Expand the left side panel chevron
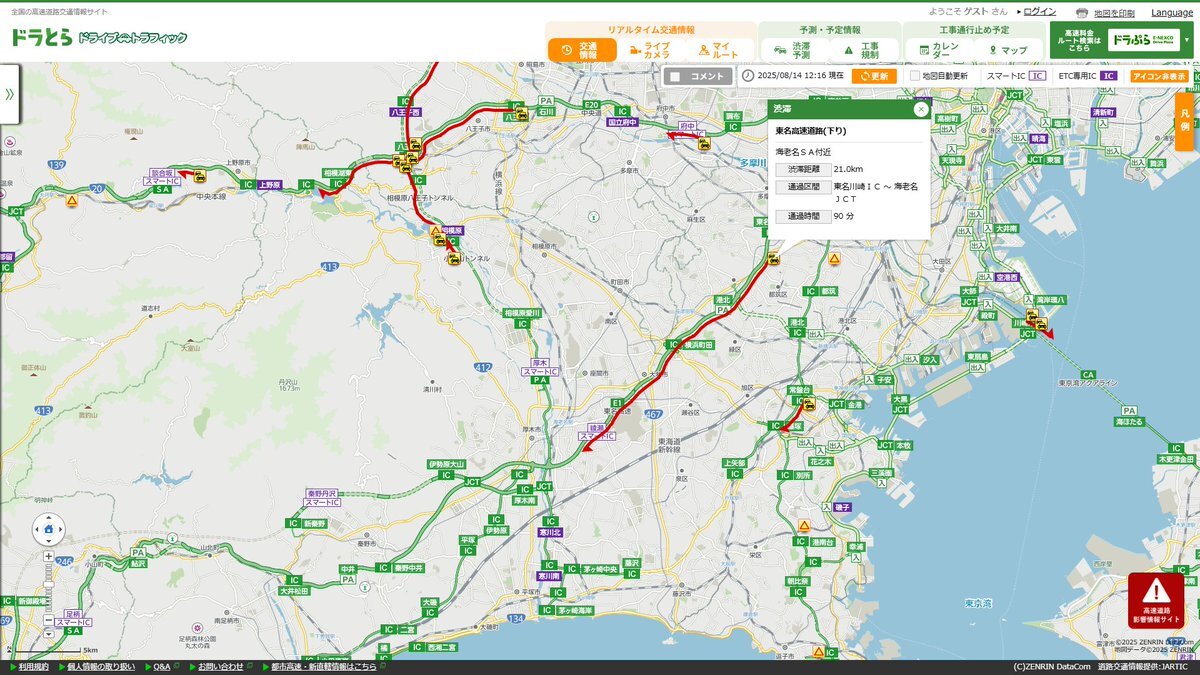The width and height of the screenshot is (1200, 675). [x=10, y=95]
